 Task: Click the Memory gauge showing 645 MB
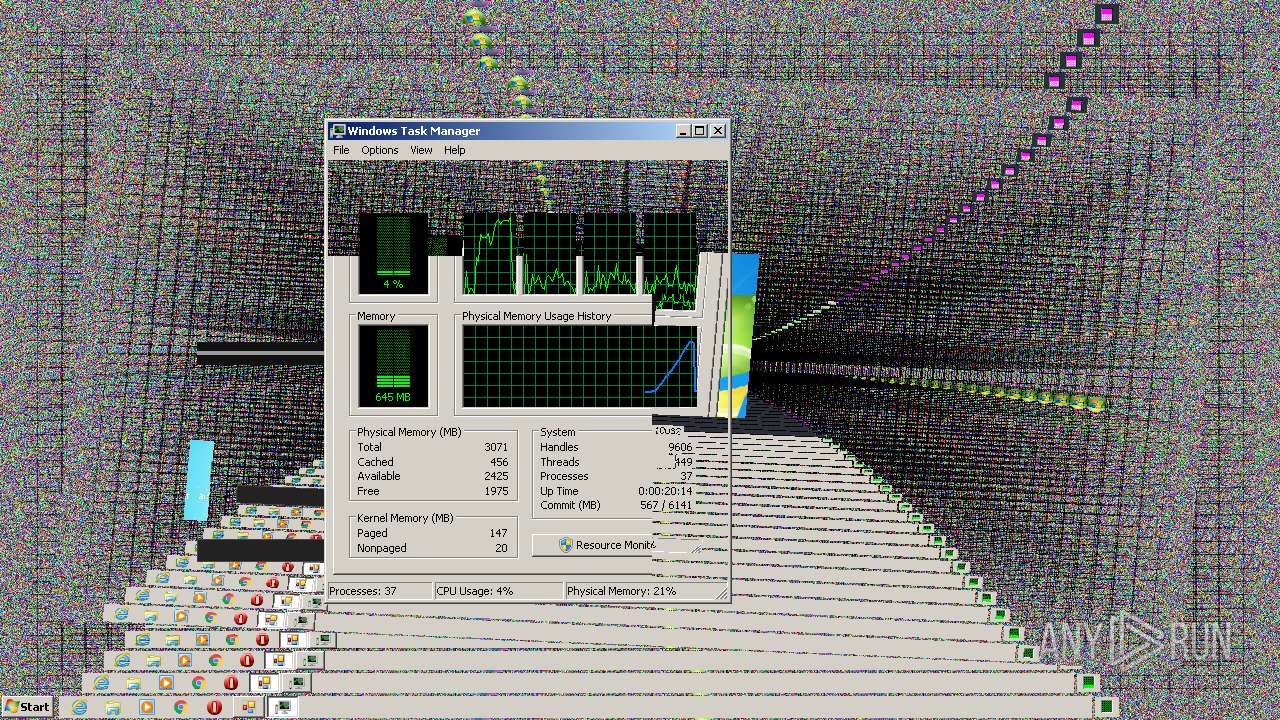[393, 366]
